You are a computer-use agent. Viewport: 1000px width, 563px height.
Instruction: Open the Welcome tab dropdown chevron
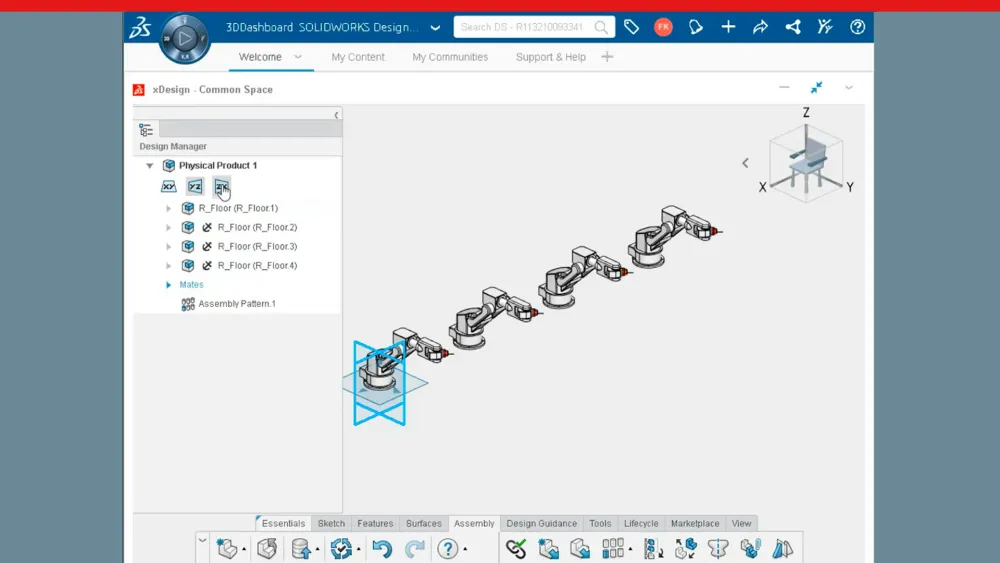coord(298,57)
